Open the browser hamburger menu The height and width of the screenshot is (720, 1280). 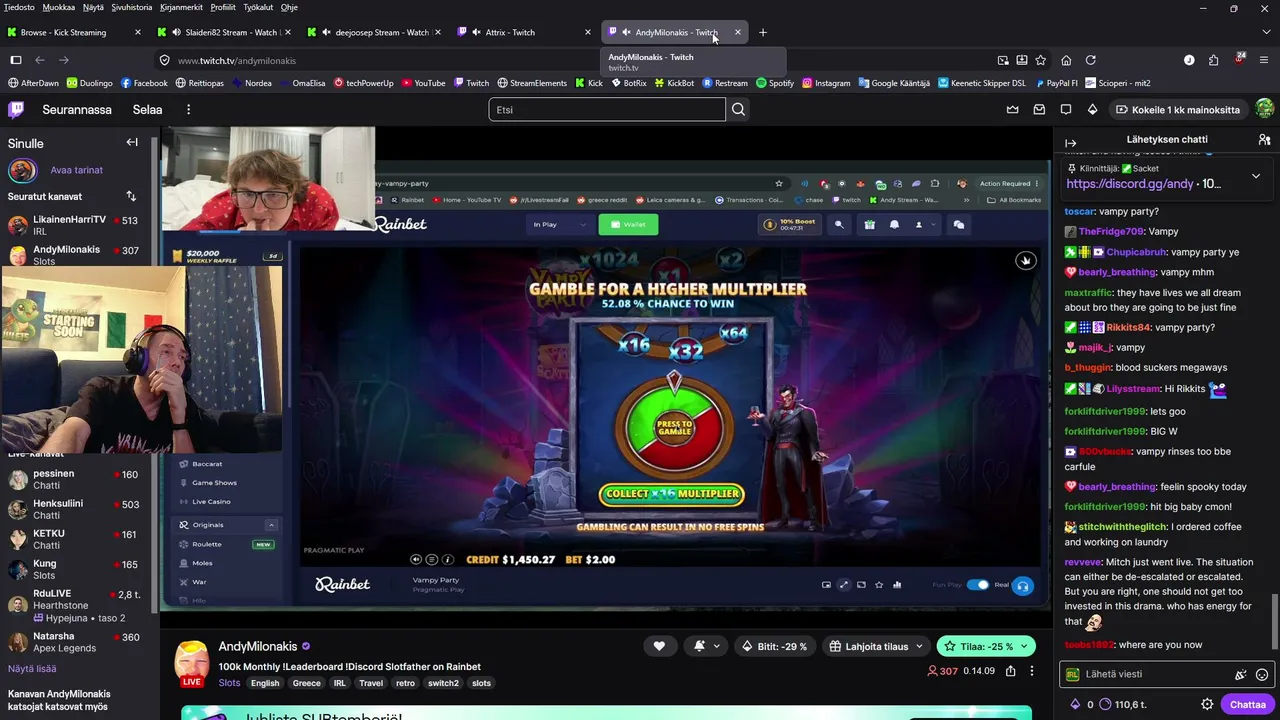click(x=1263, y=60)
